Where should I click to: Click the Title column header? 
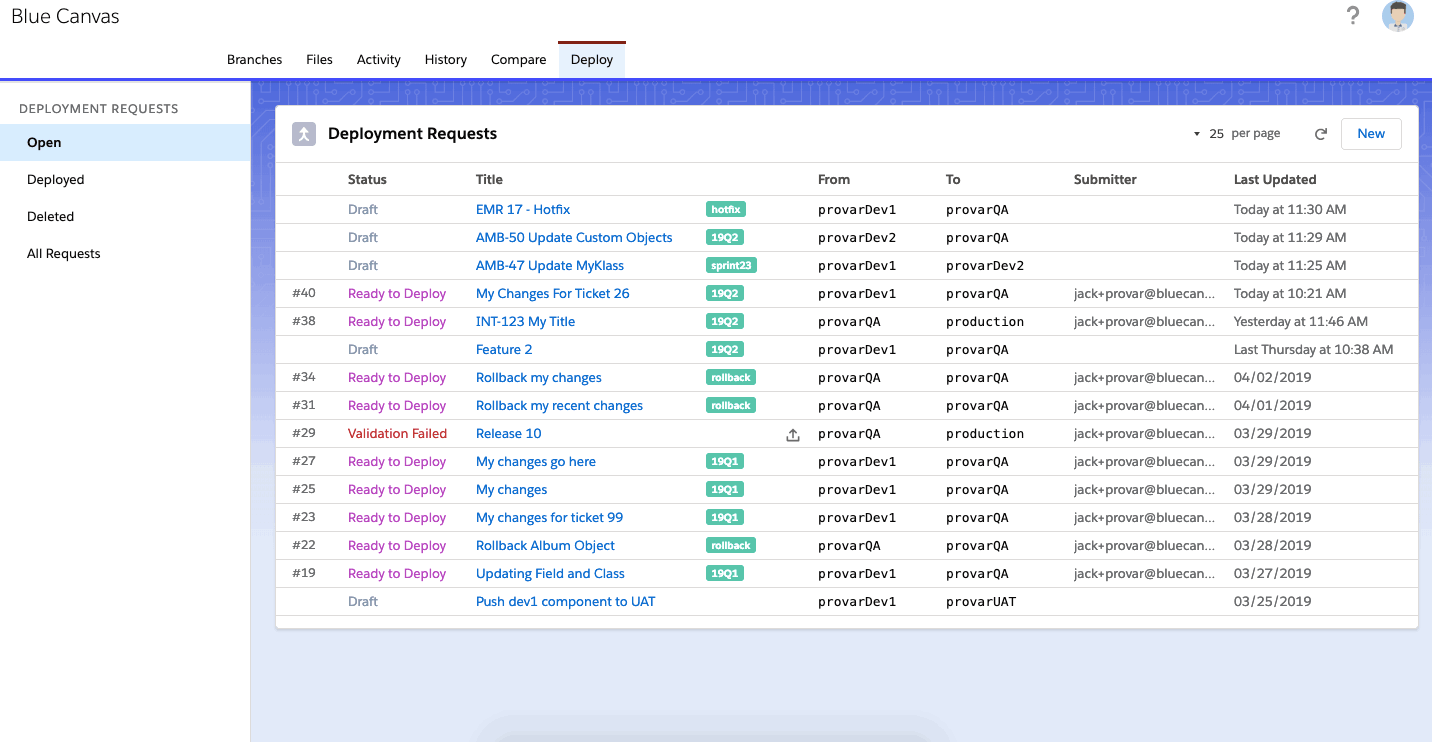[490, 180]
